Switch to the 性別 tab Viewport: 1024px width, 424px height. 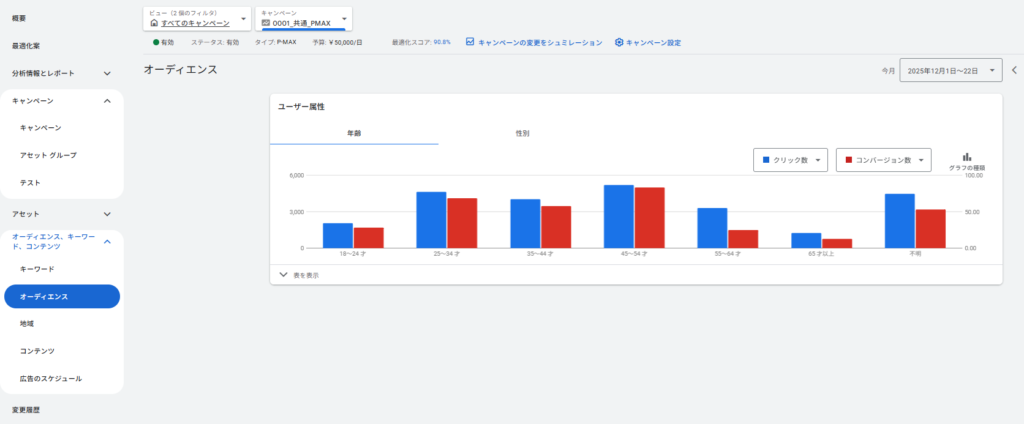pyautogui.click(x=522, y=133)
